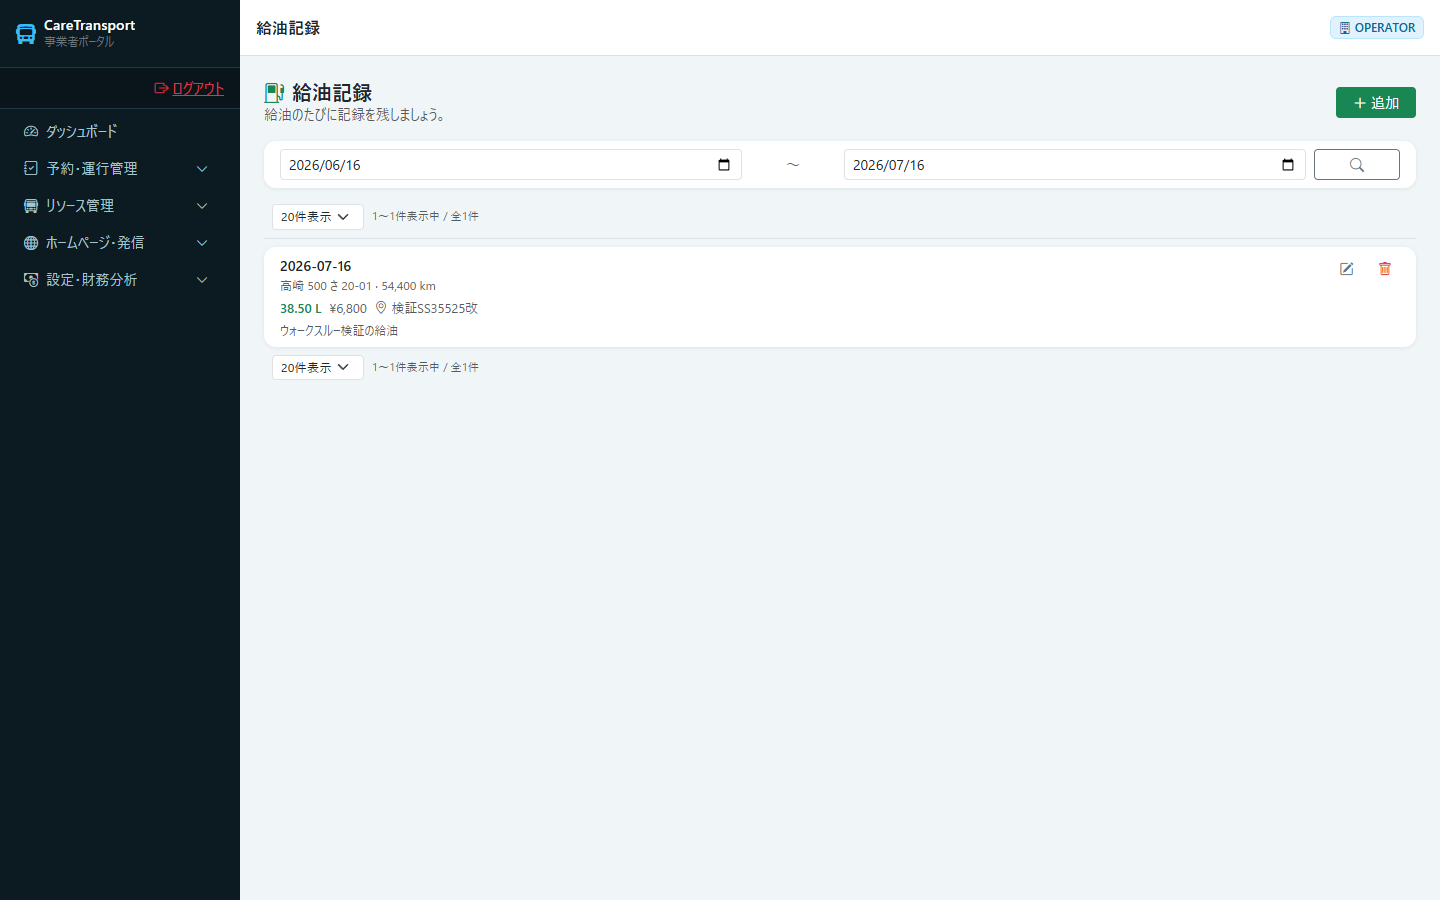
Task: Click the fuel amount 38.50 L
Action: 301,308
